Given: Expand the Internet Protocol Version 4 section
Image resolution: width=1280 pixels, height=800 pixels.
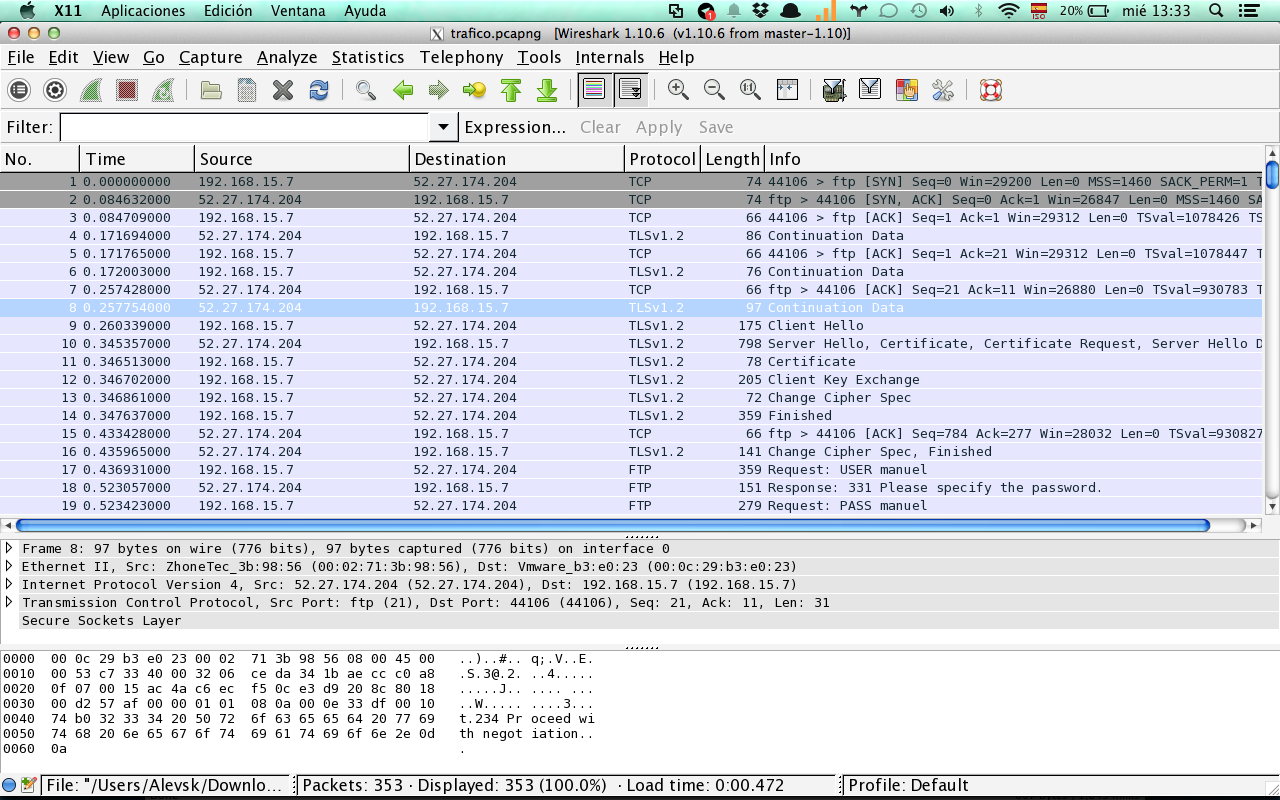Looking at the screenshot, I should click(10, 584).
